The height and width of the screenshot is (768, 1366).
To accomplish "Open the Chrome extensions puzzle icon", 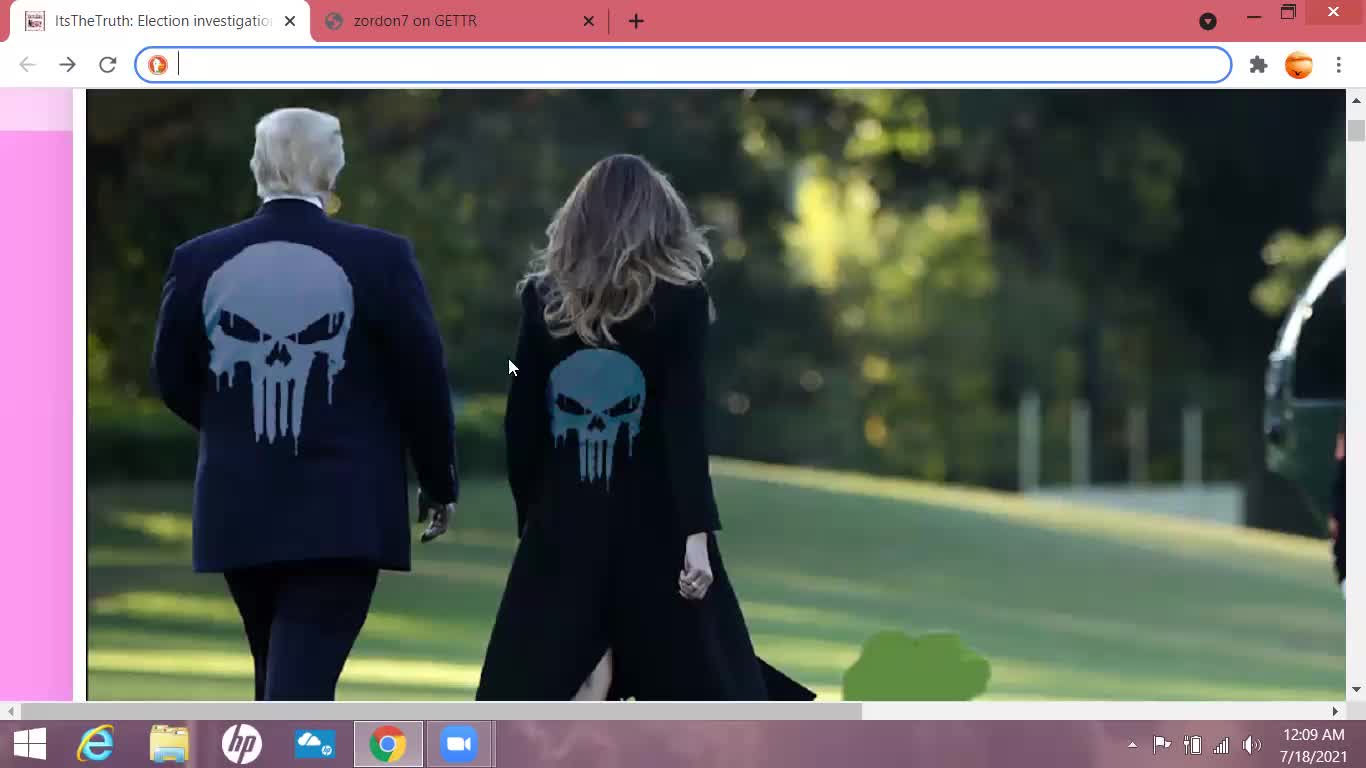I will 1258,65.
